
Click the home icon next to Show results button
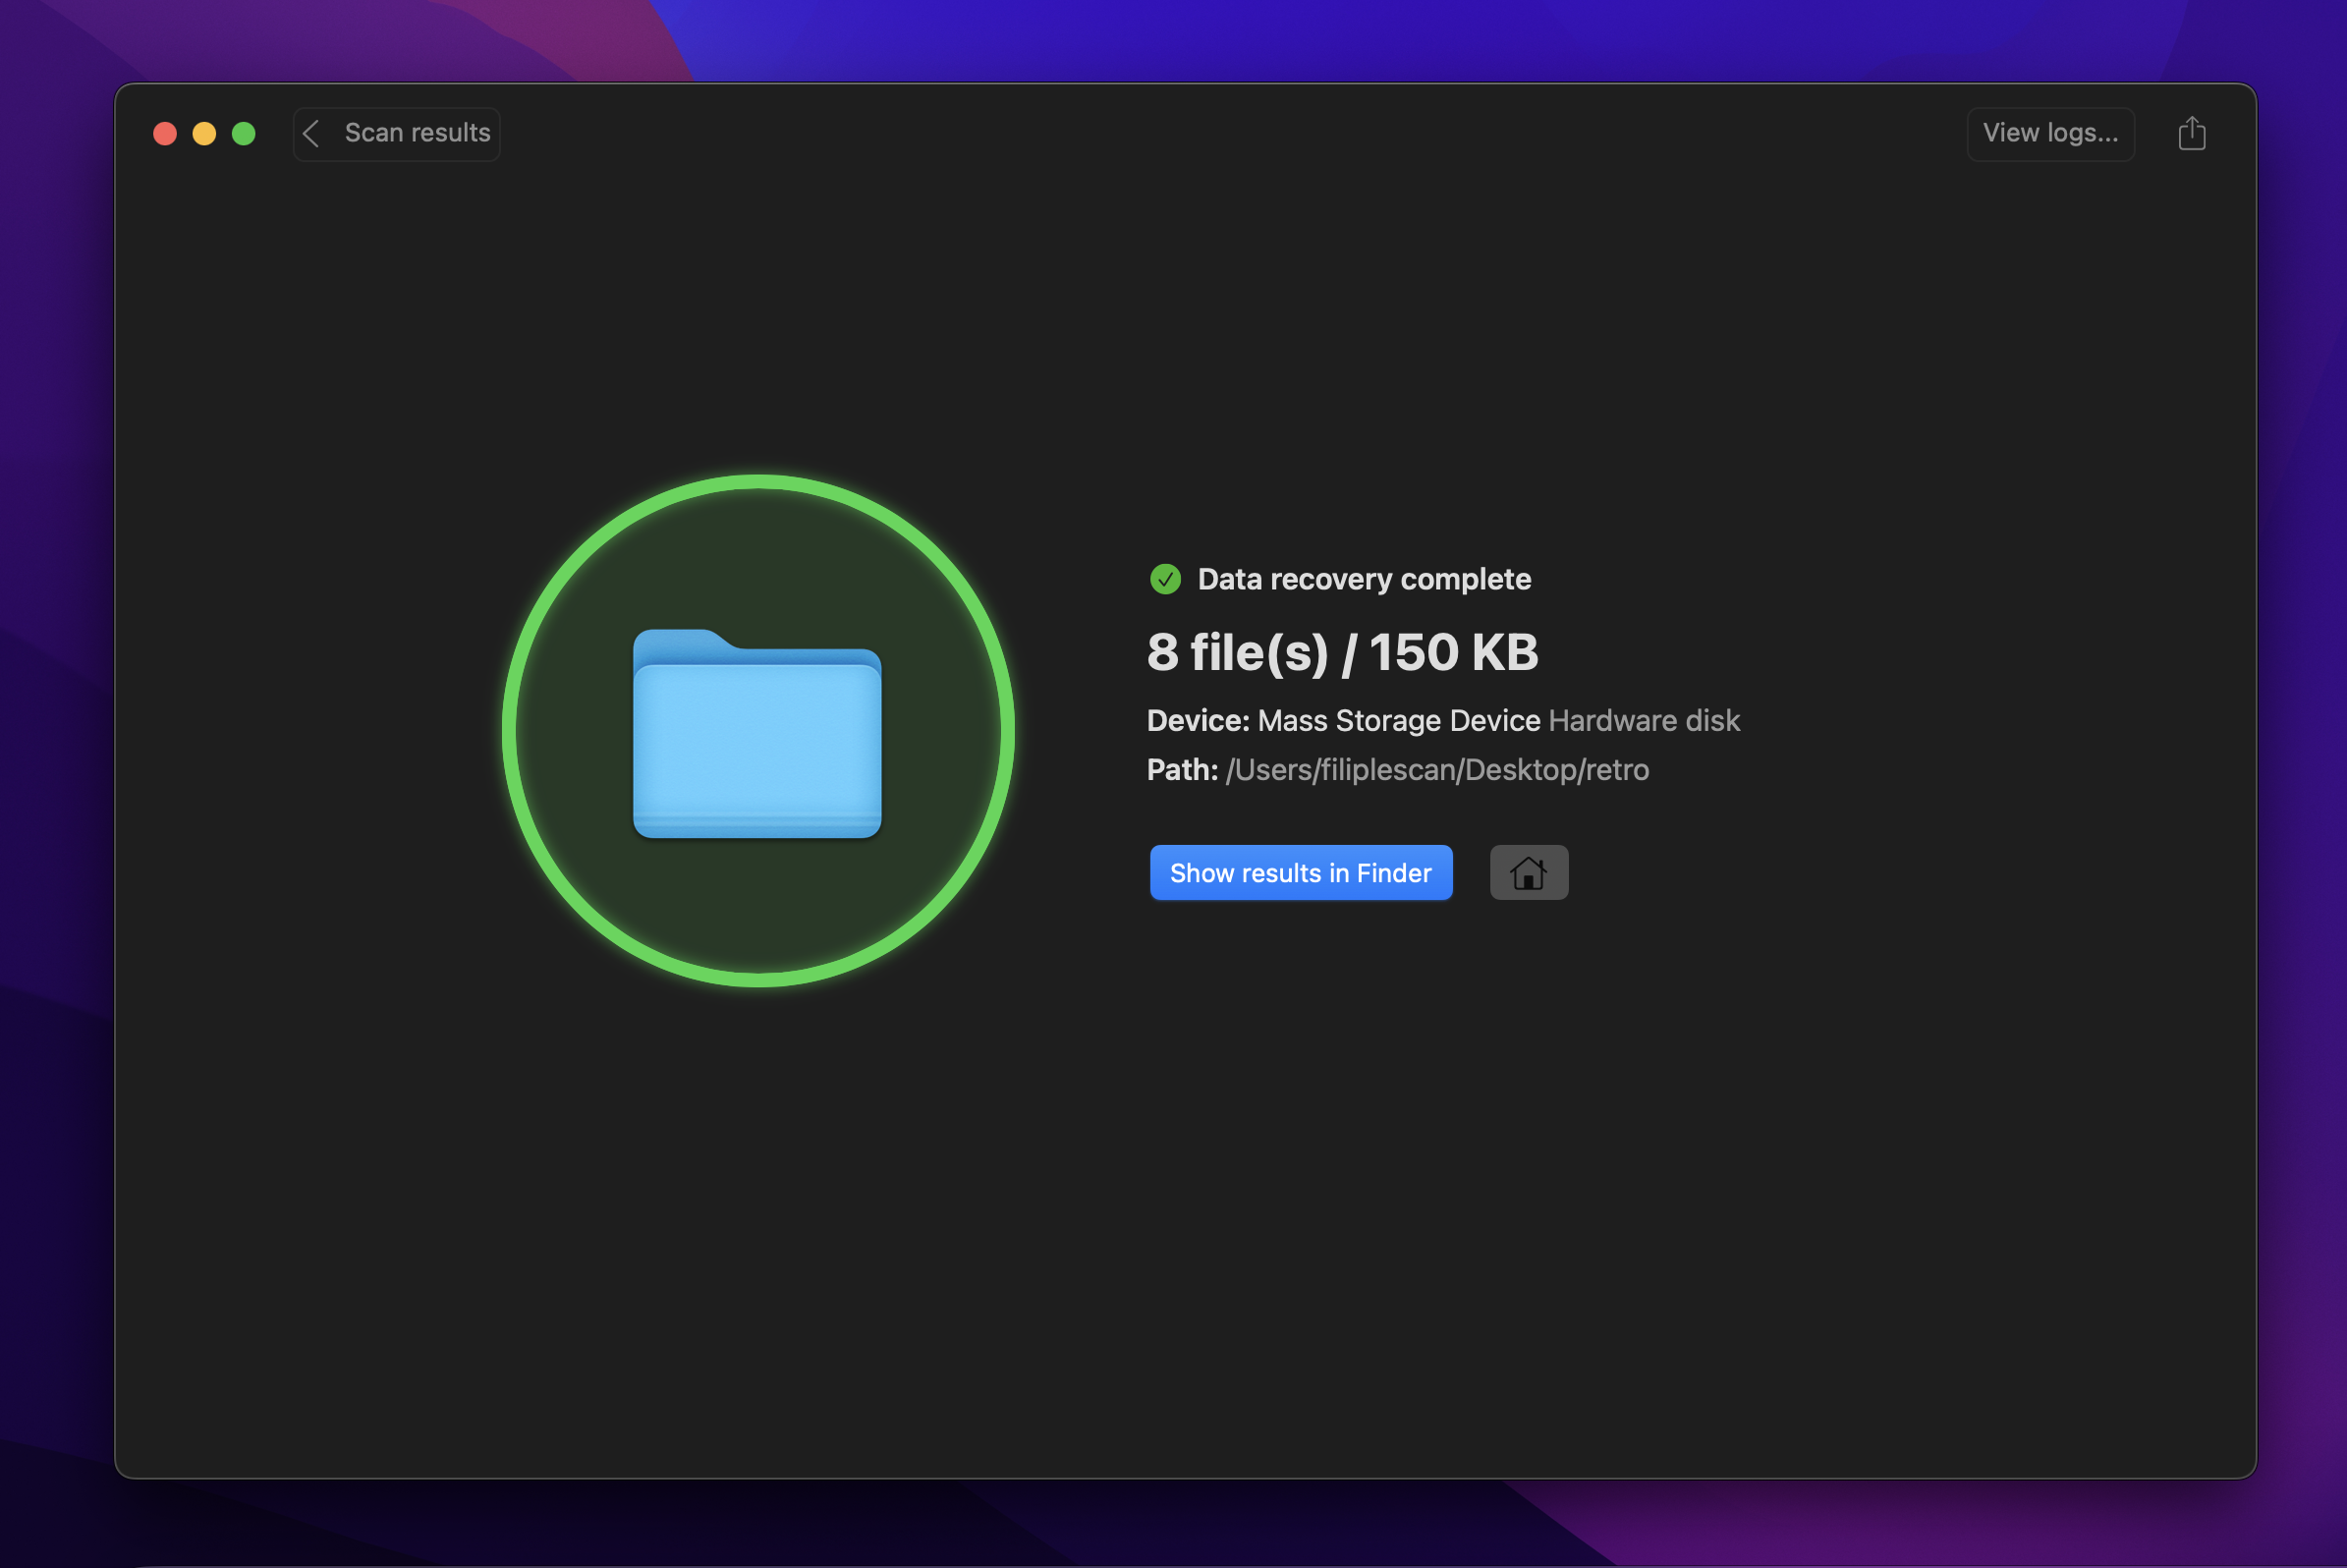tap(1526, 871)
